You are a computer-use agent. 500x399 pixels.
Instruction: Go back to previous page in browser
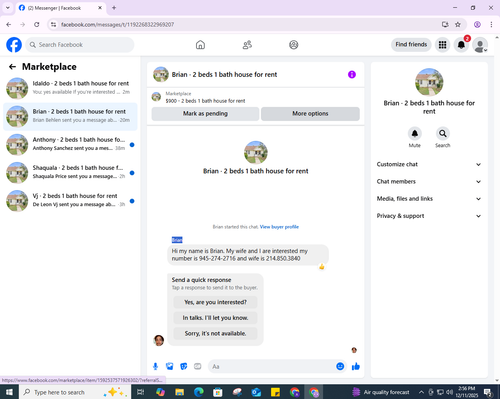click(x=9, y=24)
